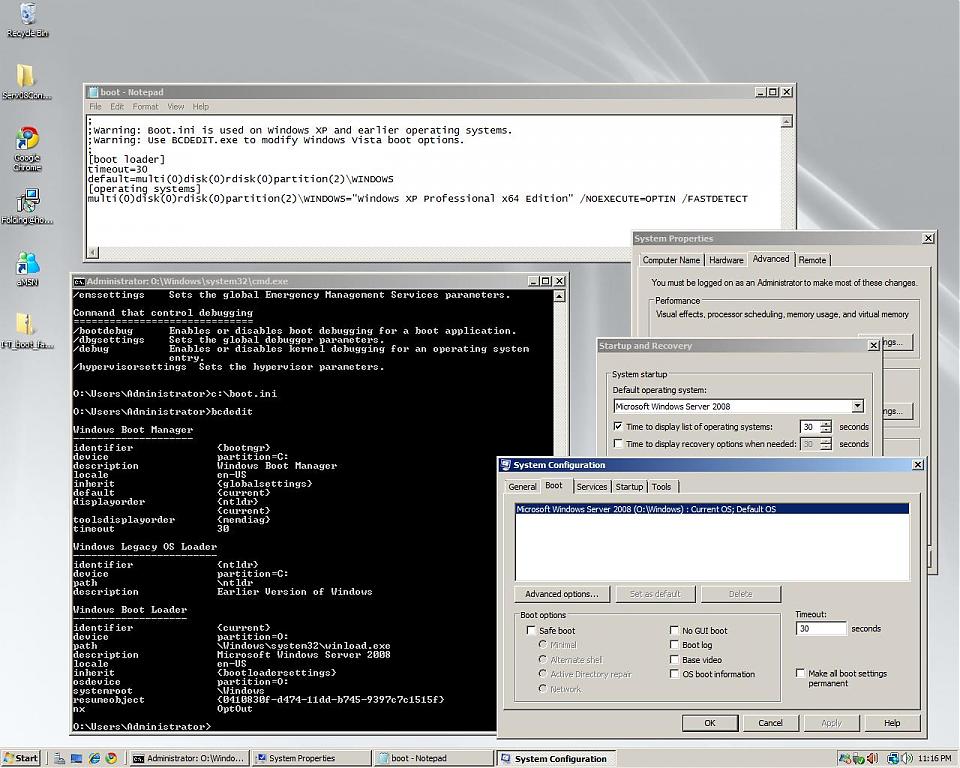Click the cmd window title bar icon

(x=79, y=282)
